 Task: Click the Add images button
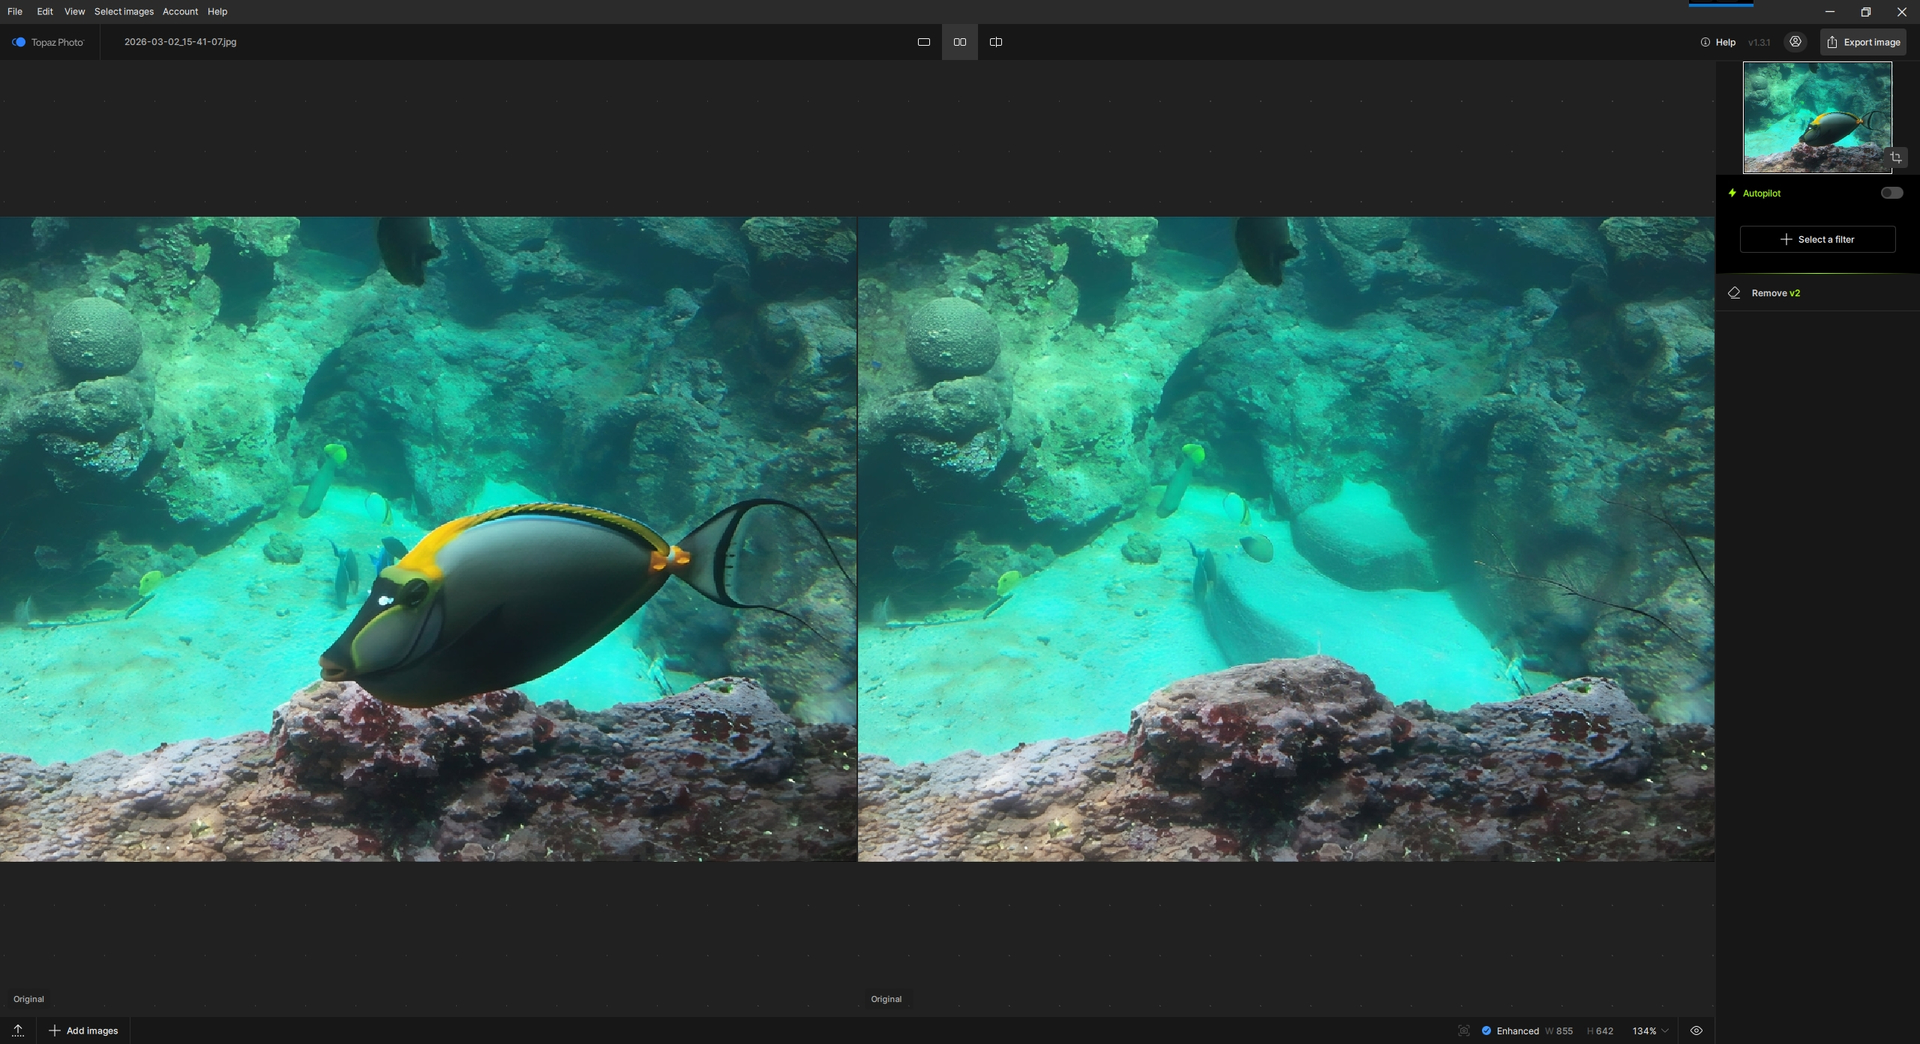[x=84, y=1031]
